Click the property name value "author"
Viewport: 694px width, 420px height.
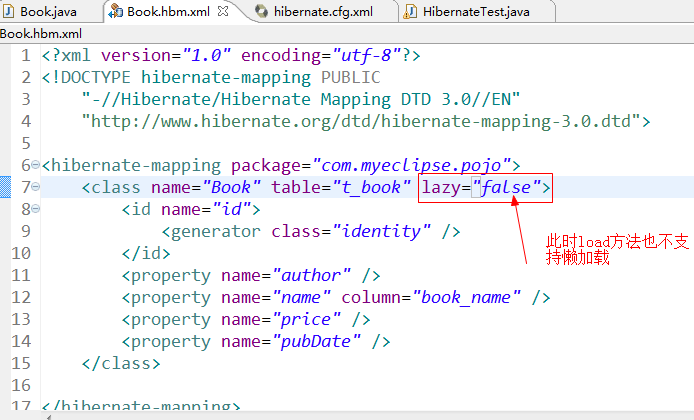[312, 275]
